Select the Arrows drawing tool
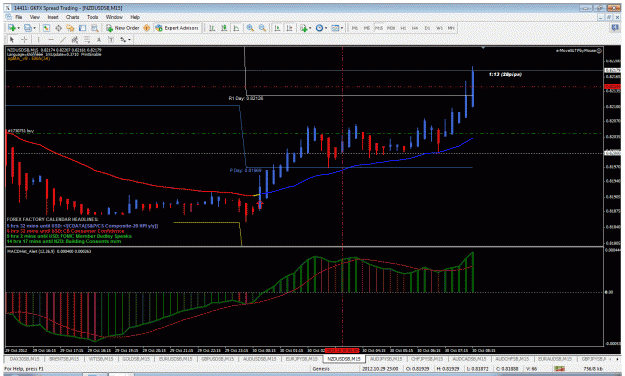 [x=123, y=39]
